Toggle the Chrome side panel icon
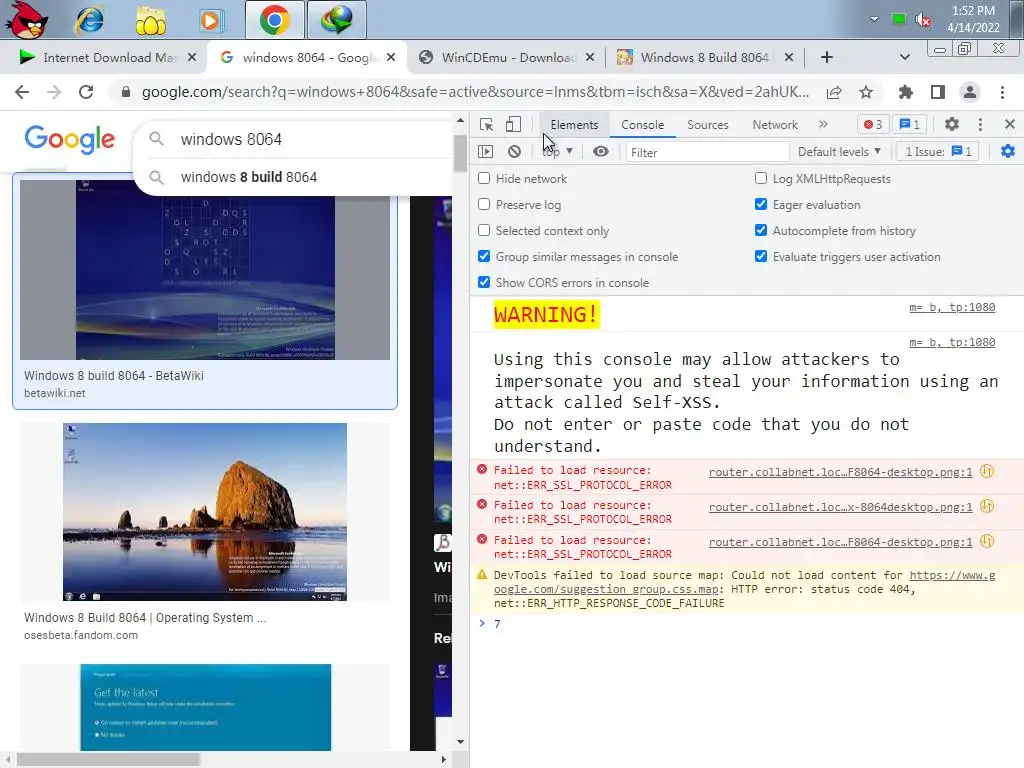 click(938, 92)
